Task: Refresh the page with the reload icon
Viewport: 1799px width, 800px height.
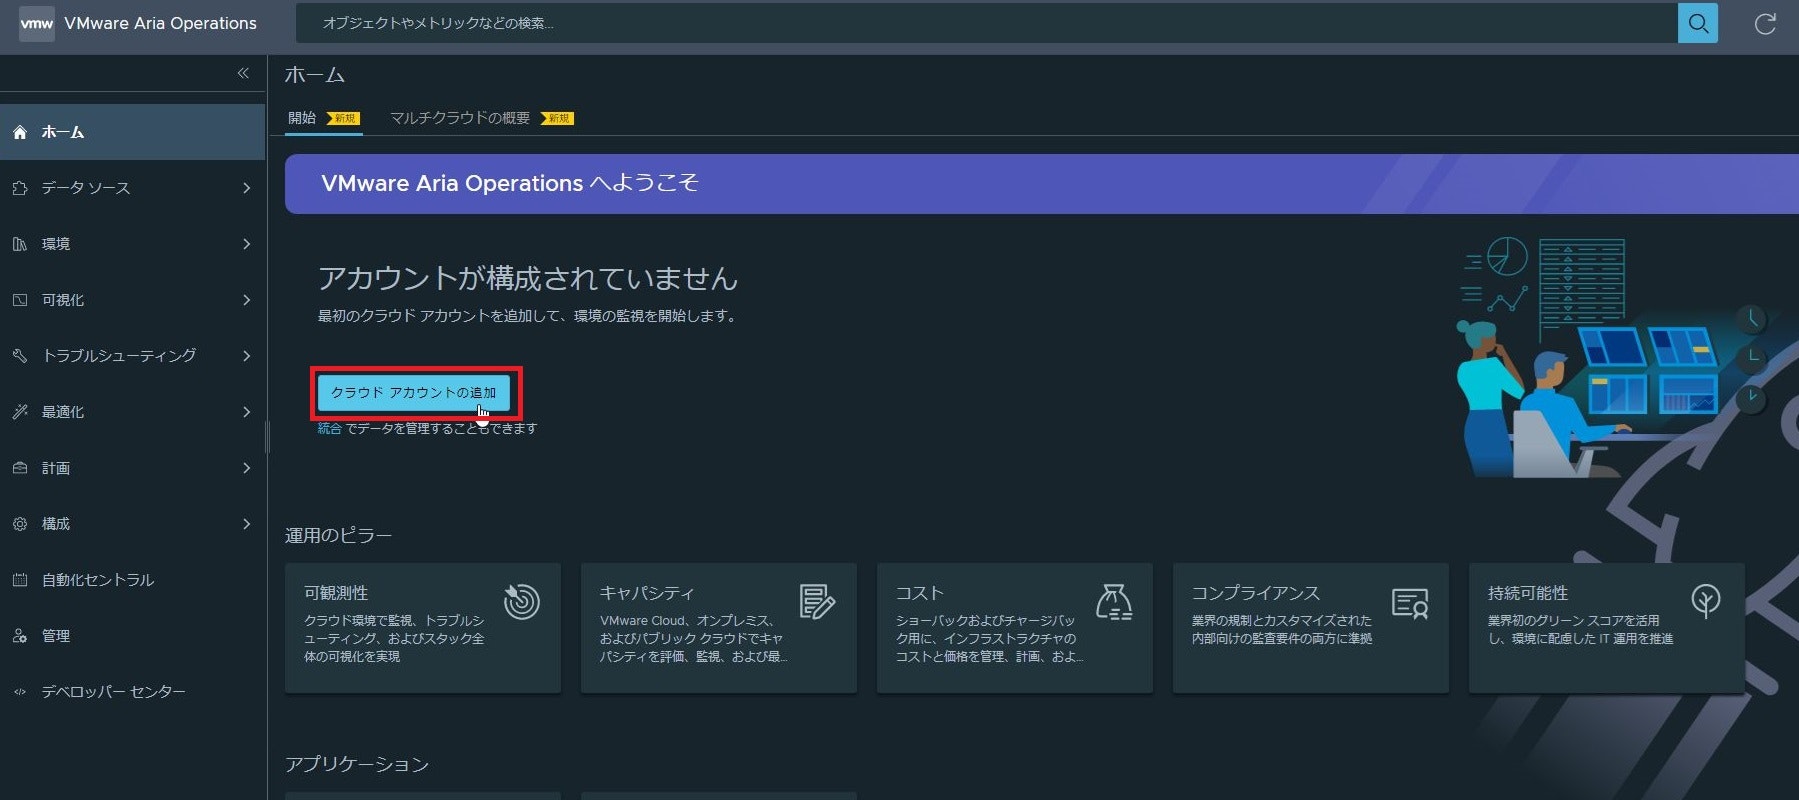Action: pos(1765,23)
